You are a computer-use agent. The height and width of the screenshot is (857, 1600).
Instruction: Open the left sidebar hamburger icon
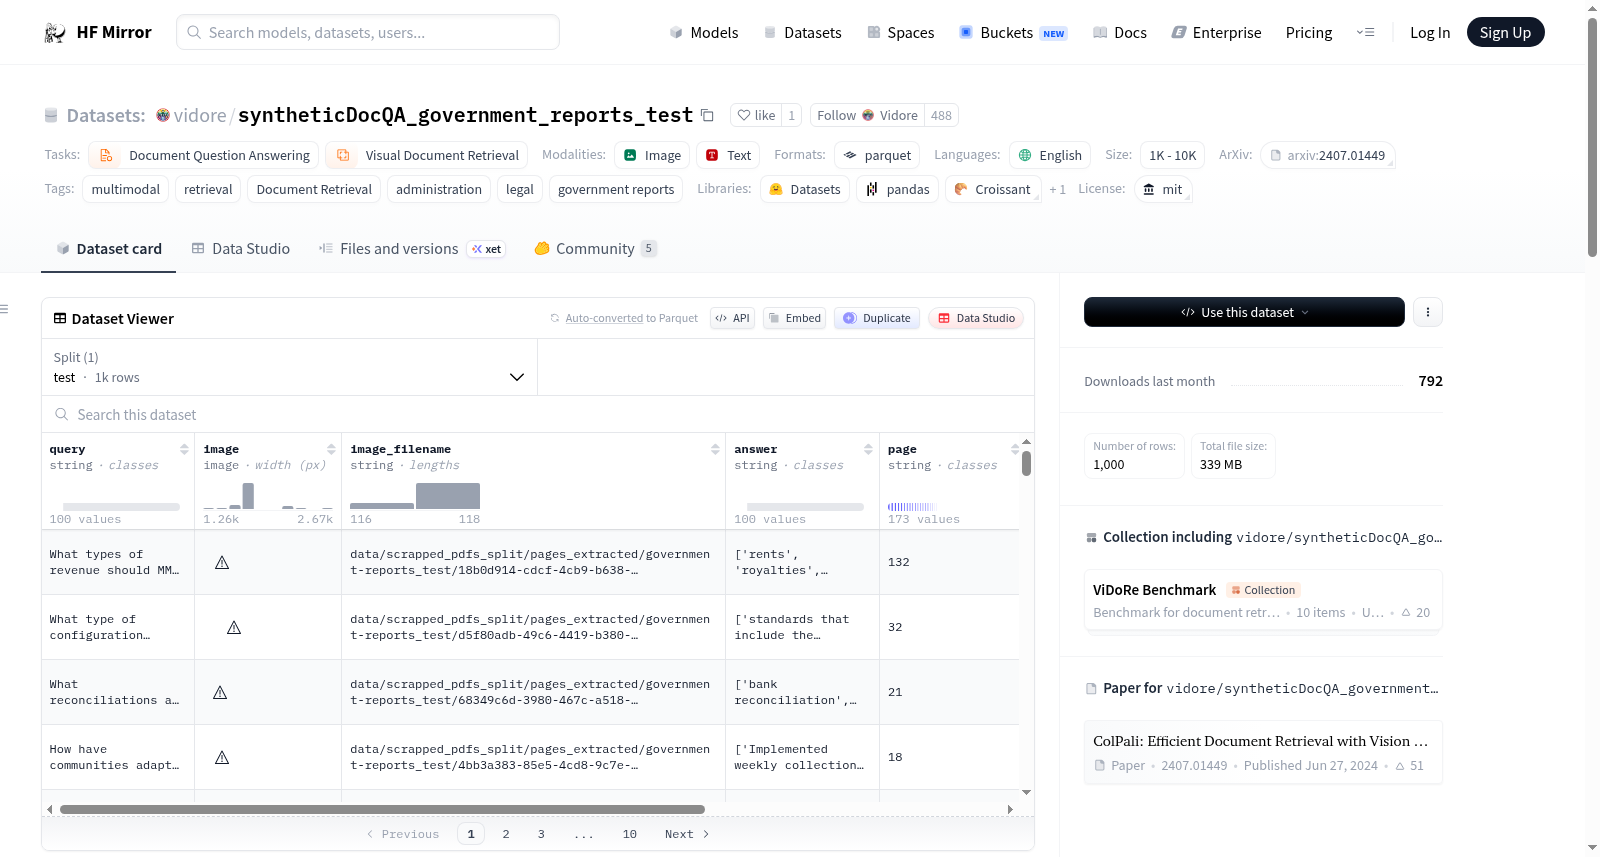4,309
